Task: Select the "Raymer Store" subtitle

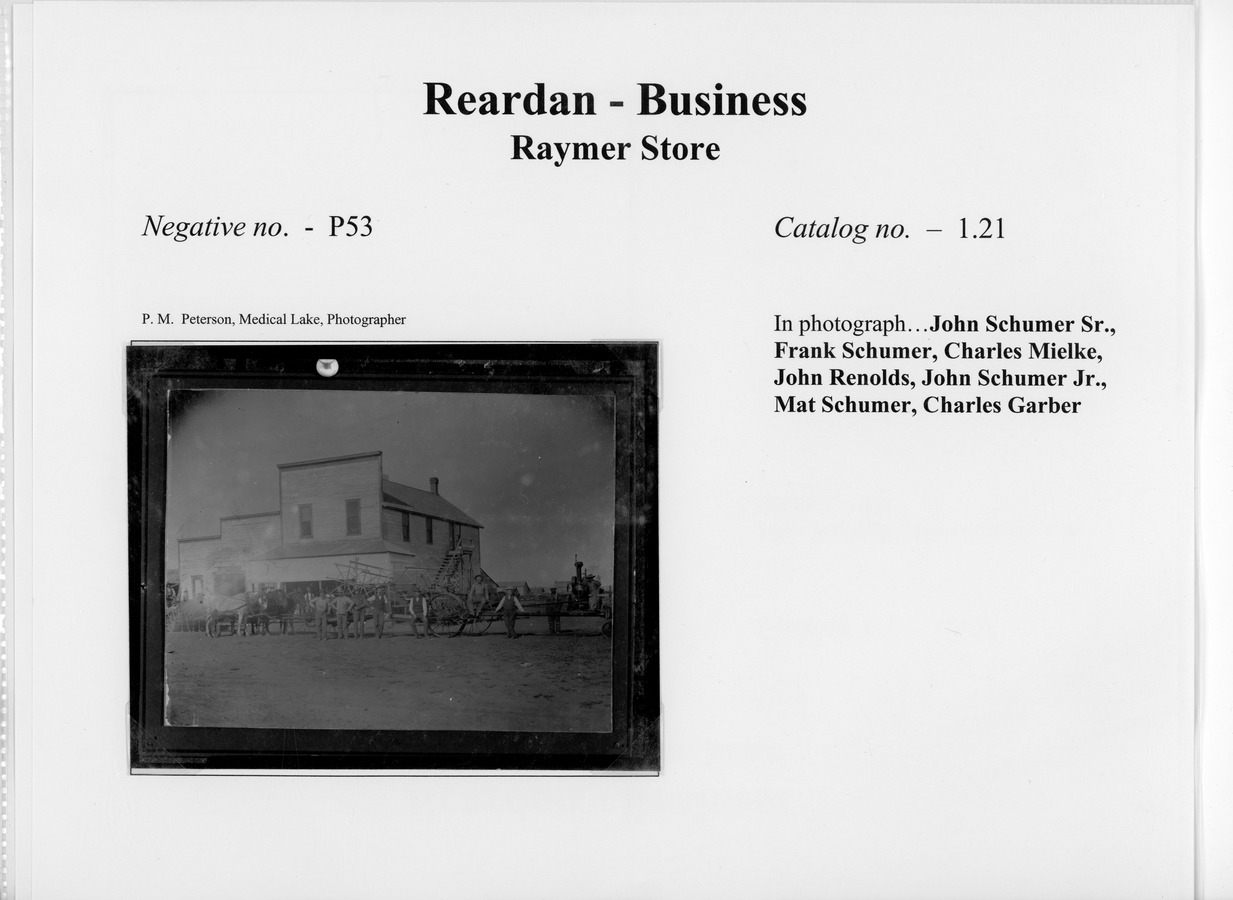Action: click(x=614, y=149)
